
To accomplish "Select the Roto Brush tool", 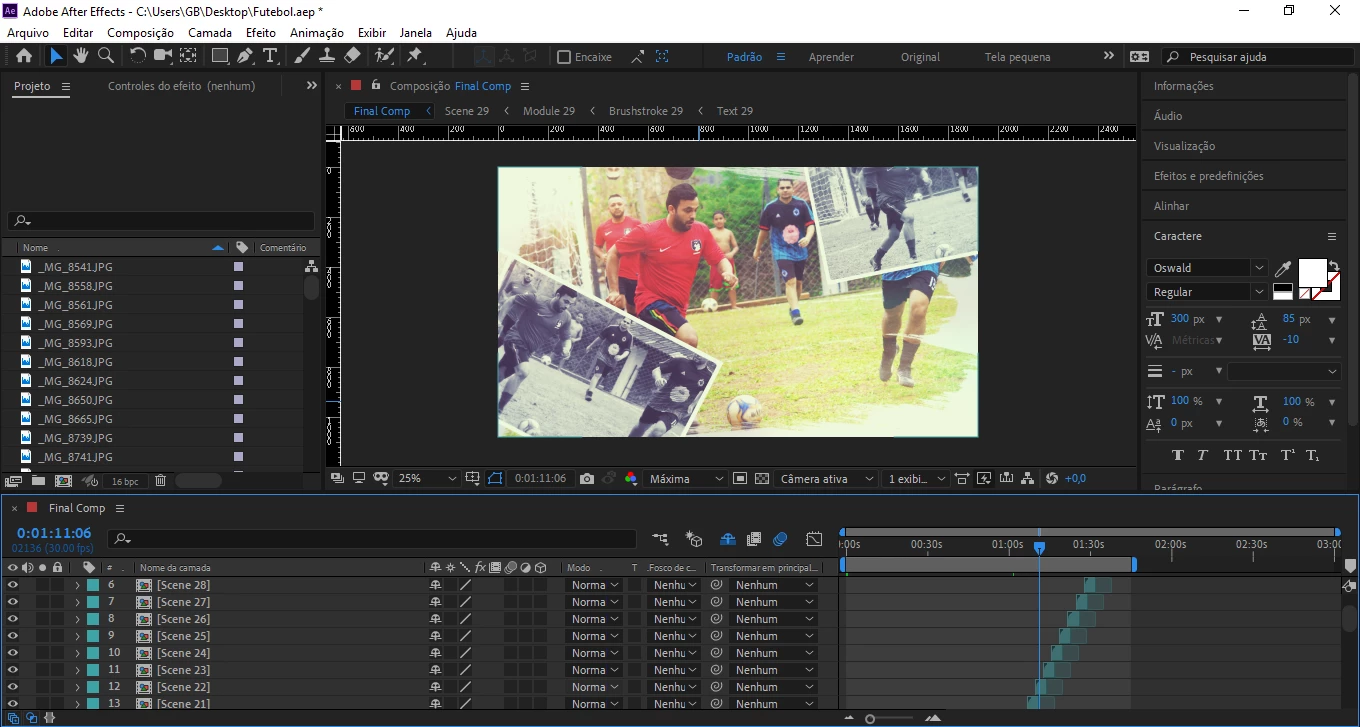I will tap(384, 56).
